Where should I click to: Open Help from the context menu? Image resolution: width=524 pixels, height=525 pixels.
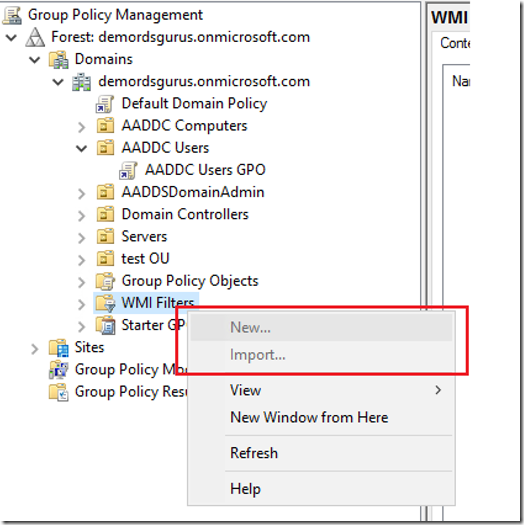coord(321,489)
